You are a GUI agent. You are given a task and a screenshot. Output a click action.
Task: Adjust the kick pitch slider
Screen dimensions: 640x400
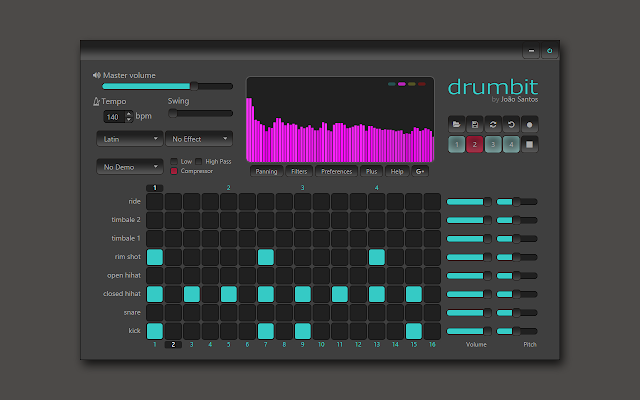(x=517, y=331)
